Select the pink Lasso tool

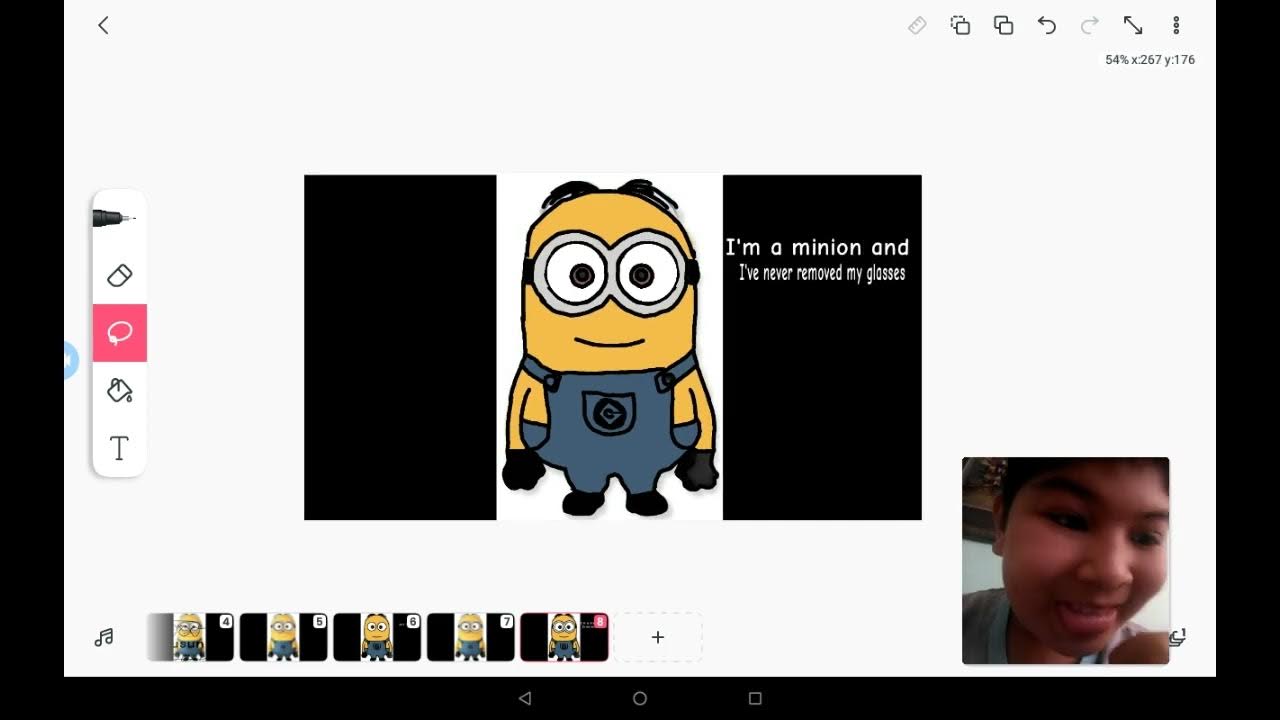120,332
